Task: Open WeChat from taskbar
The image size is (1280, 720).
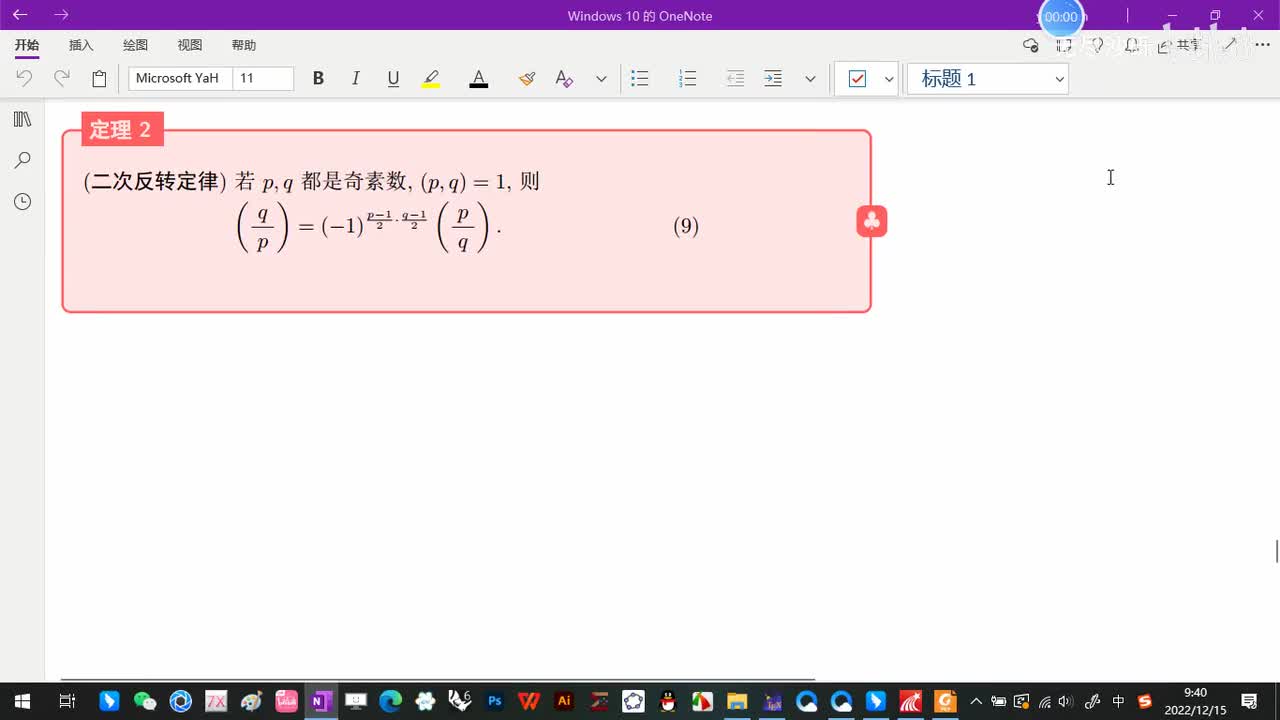Action: tap(145, 701)
